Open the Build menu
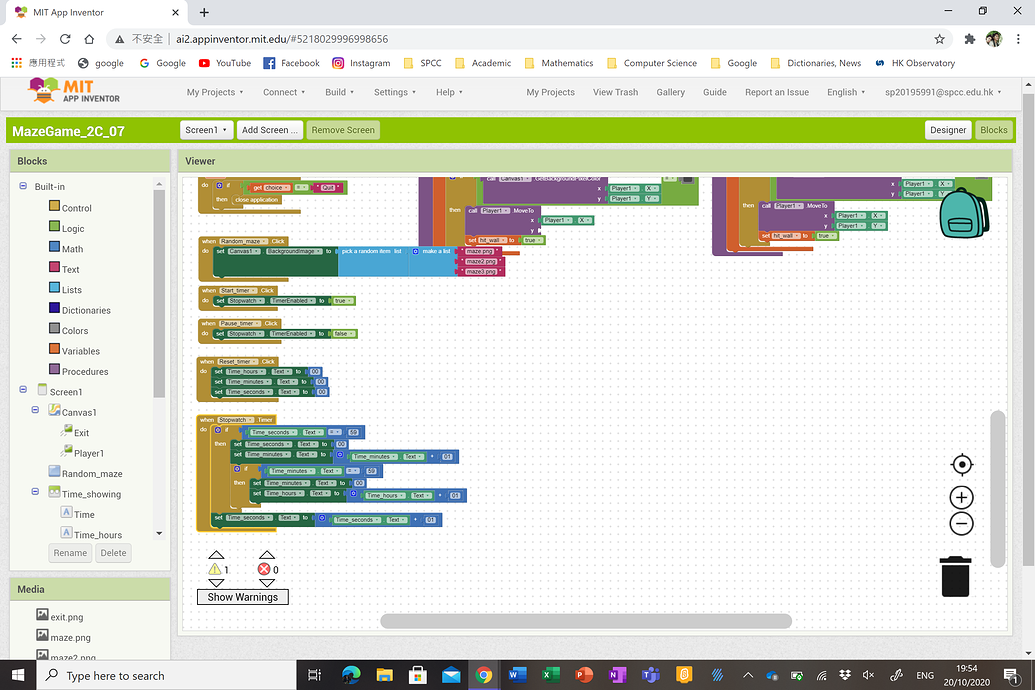The image size is (1035, 690). [x=340, y=92]
